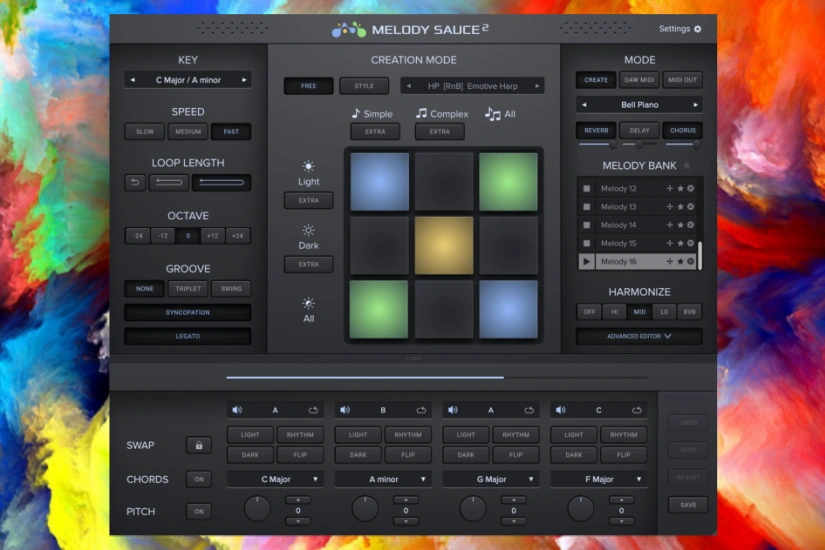The width and height of the screenshot is (825, 550).
Task: Stop Melody 12 square icon
Action: 586,188
